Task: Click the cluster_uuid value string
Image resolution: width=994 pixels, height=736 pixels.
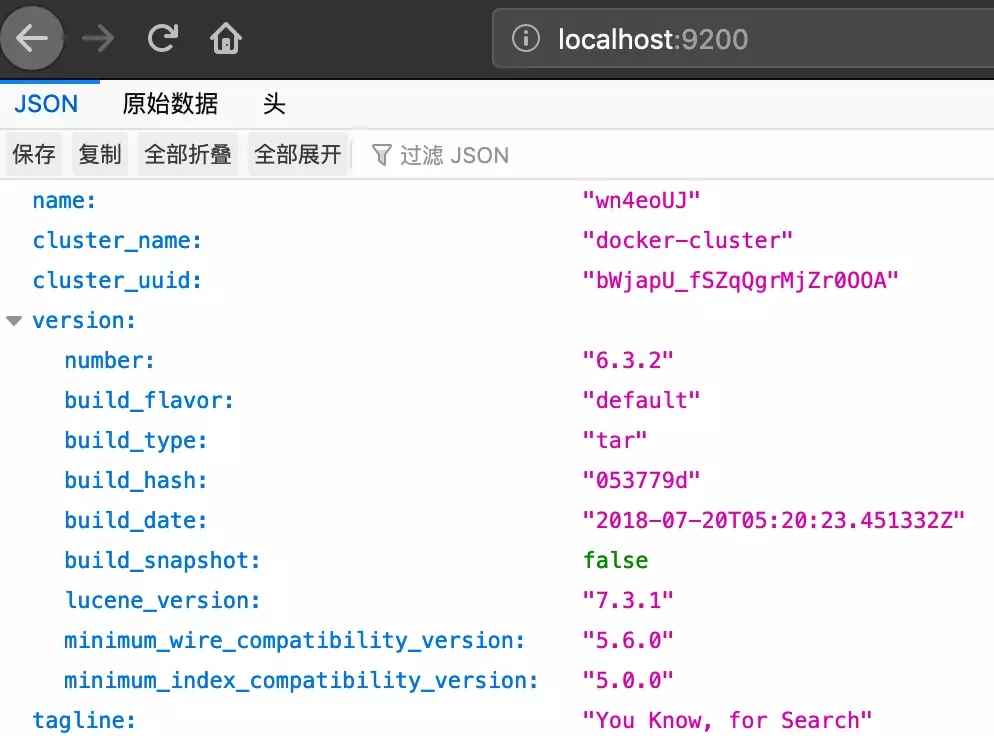Action: 740,280
